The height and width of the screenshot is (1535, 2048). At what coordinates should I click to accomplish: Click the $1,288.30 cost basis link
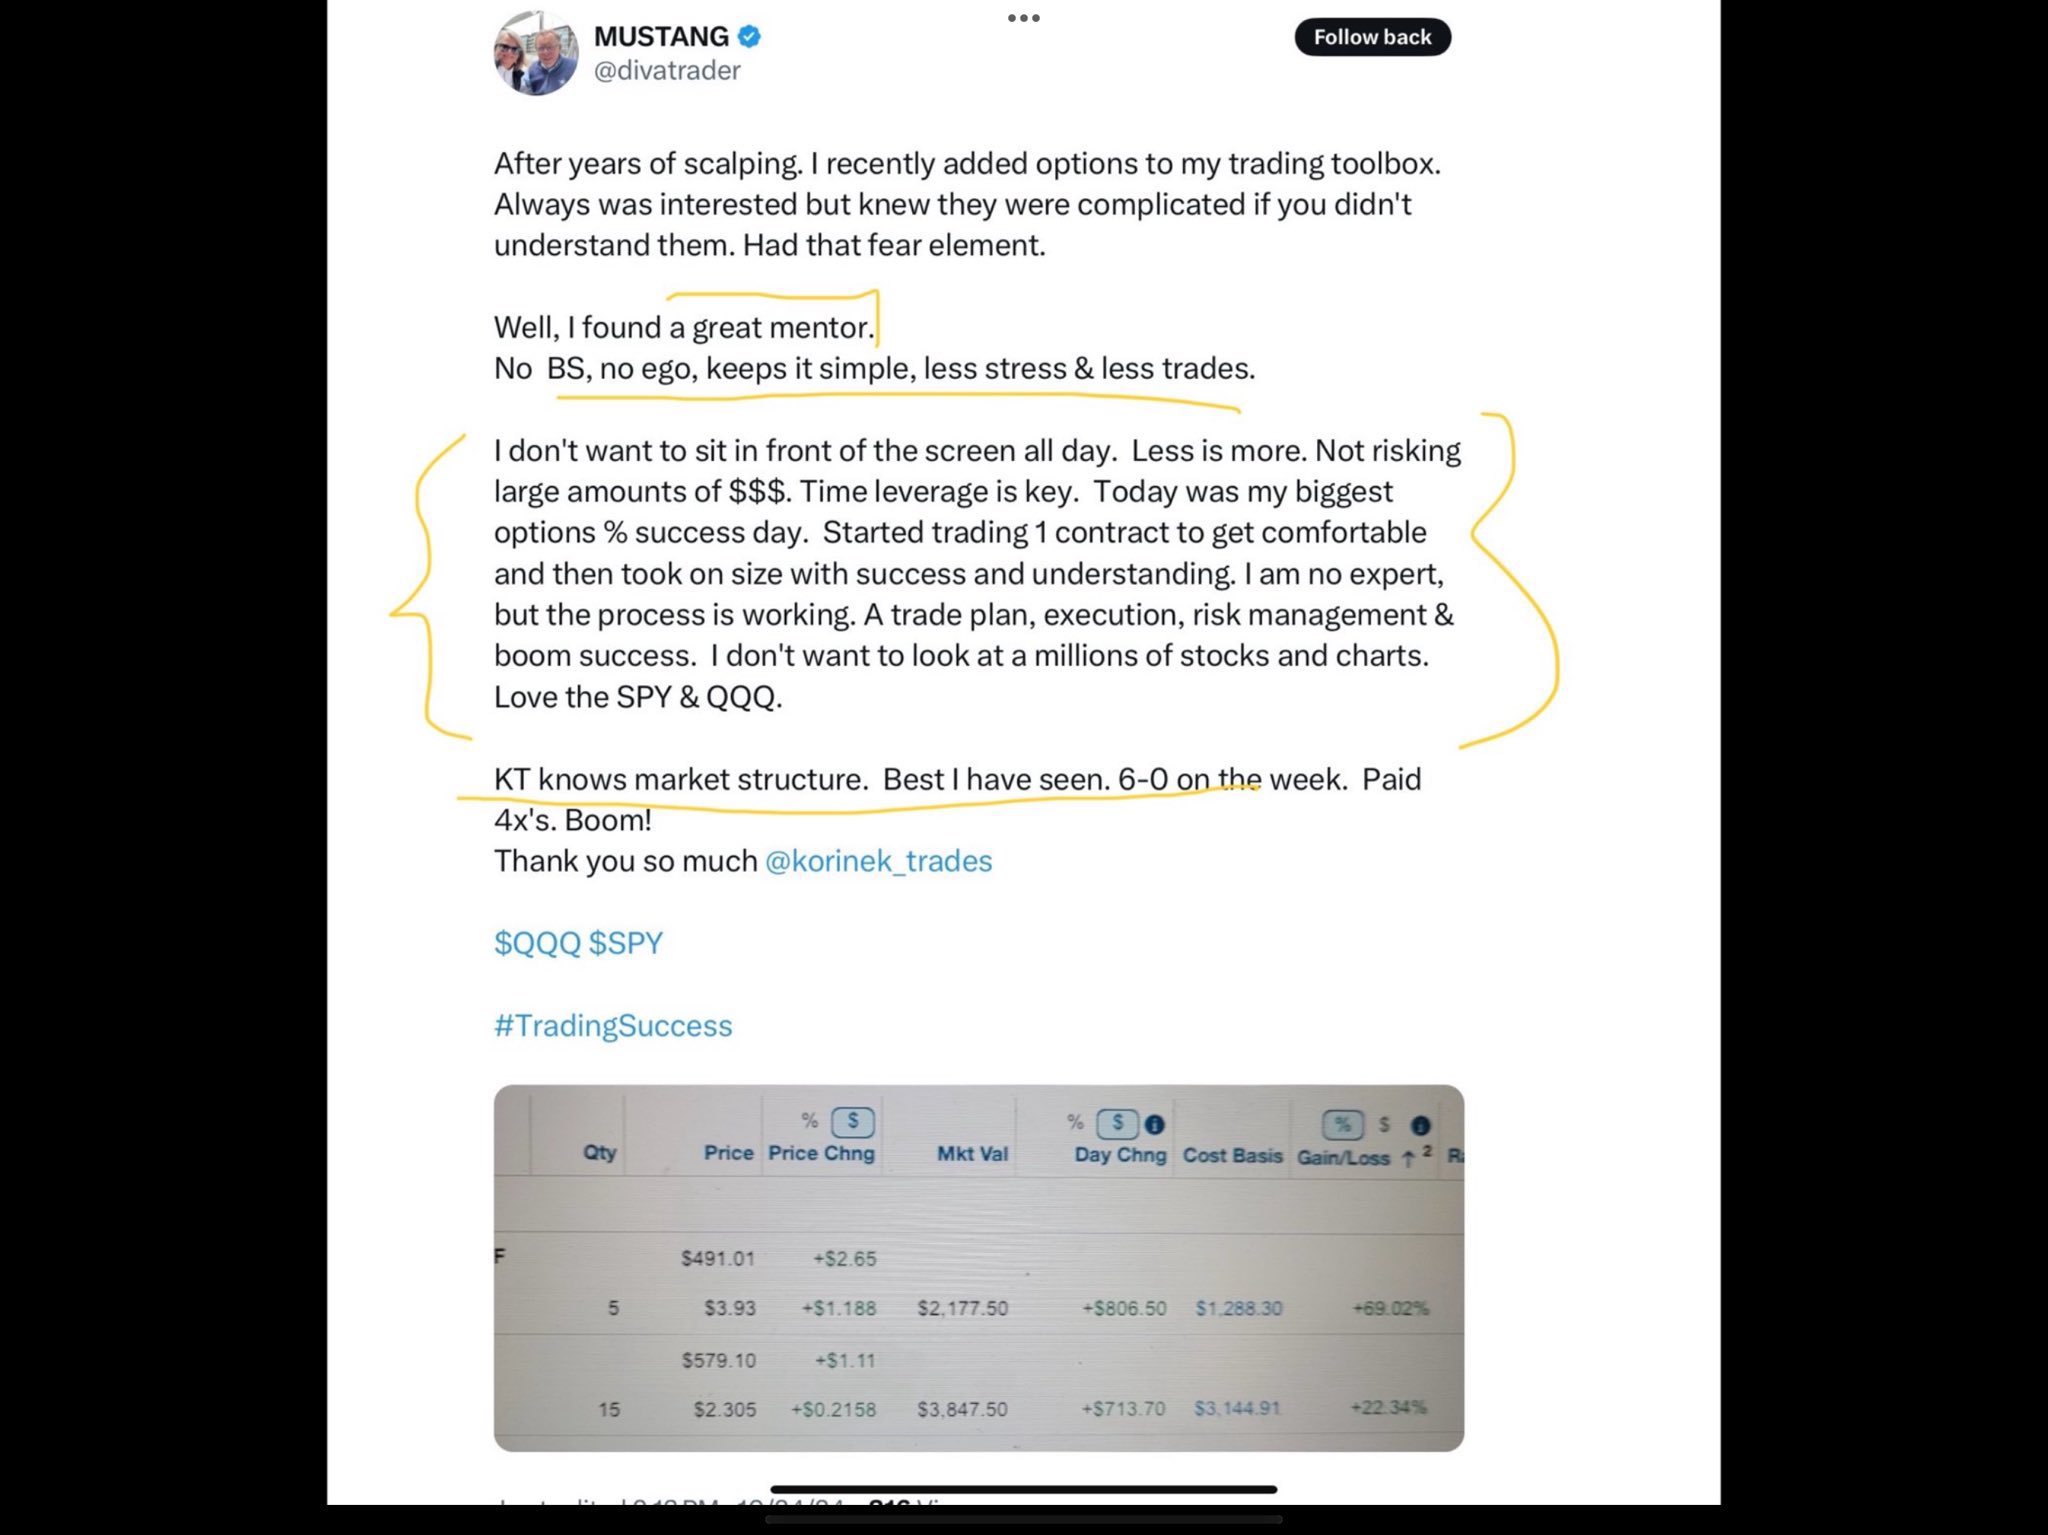(1238, 1308)
